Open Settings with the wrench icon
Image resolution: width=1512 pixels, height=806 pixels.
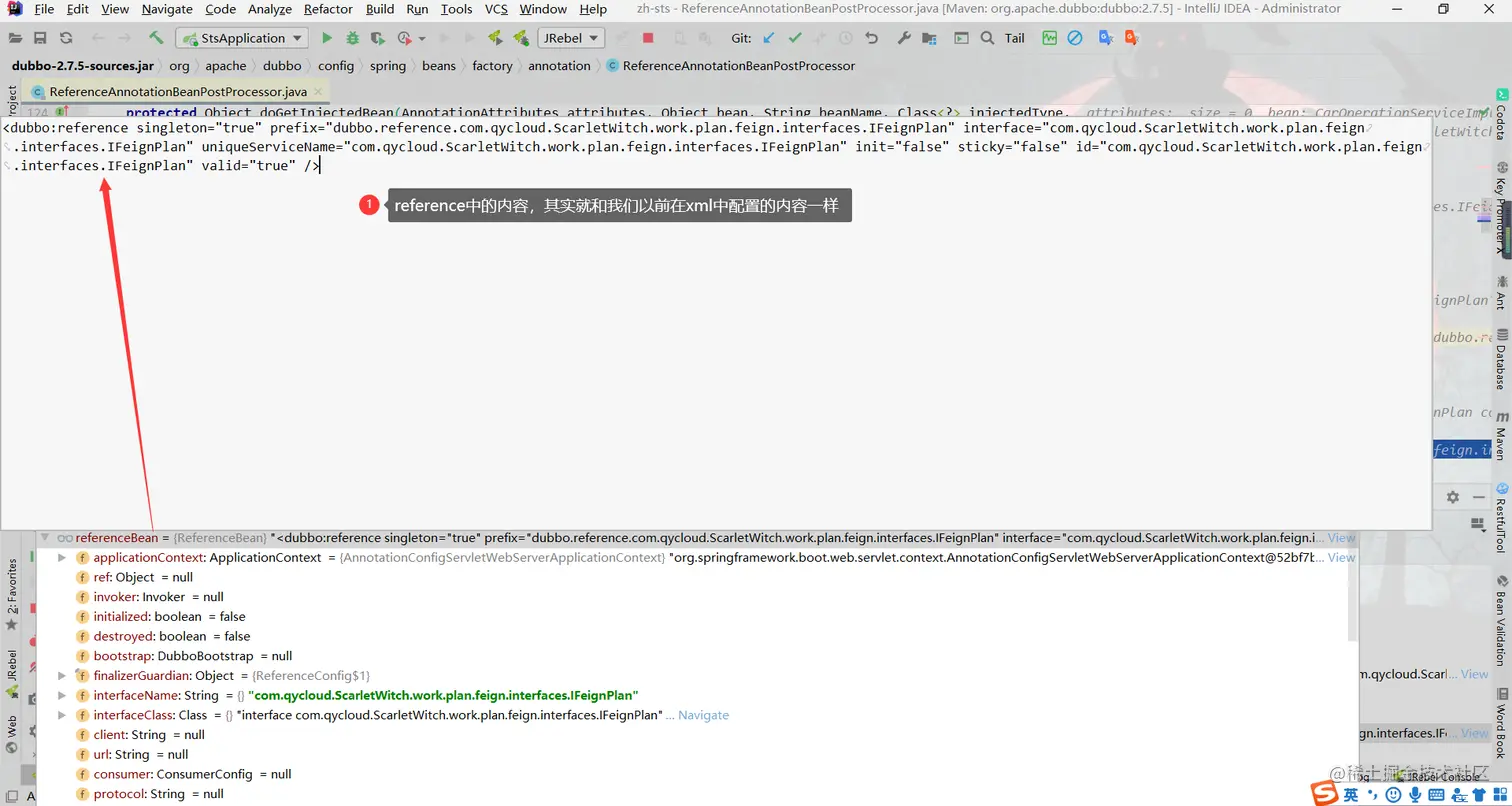(x=904, y=38)
